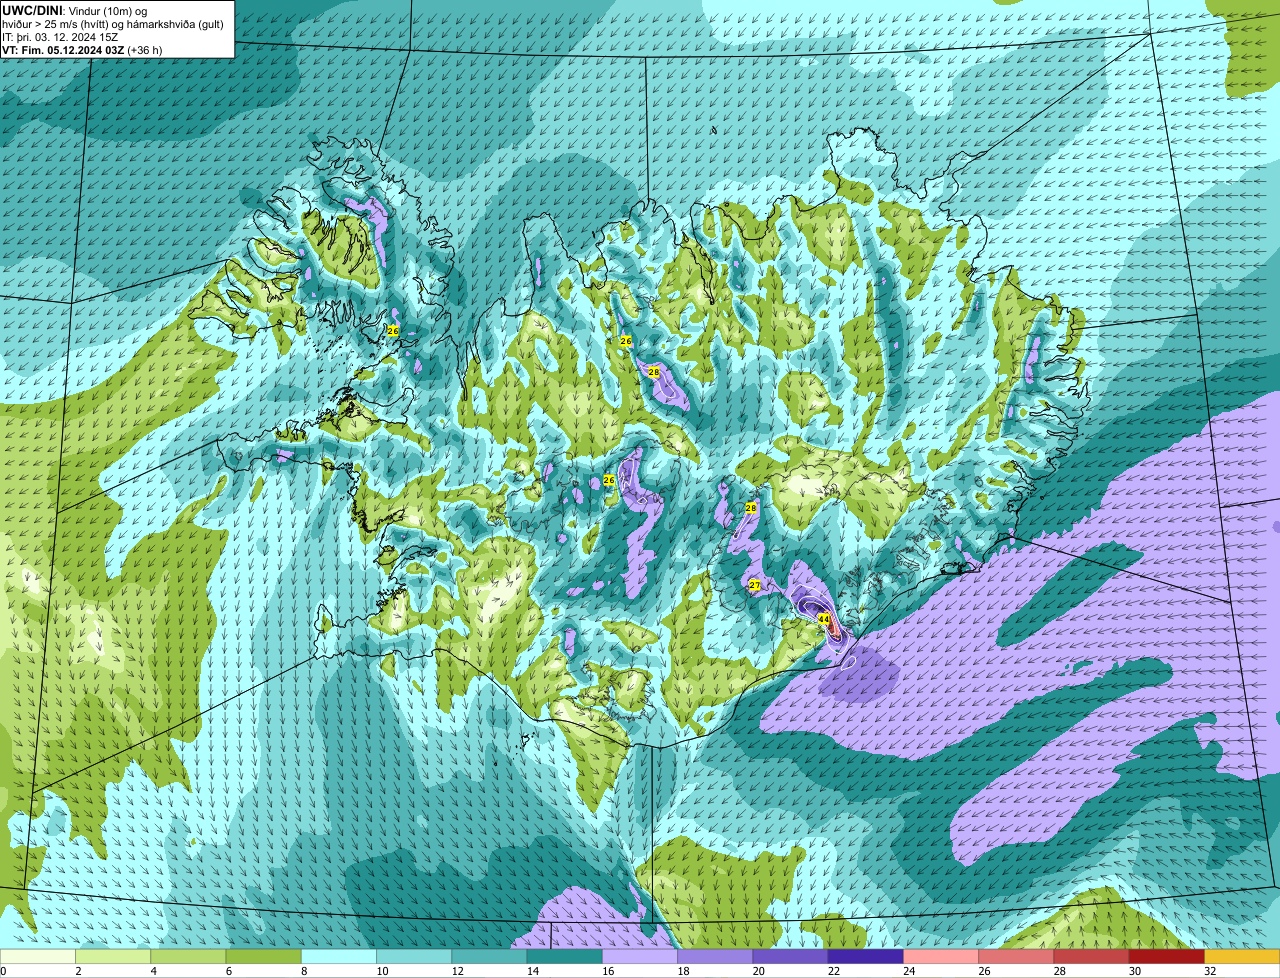
Task: Click the yellow 27 gust label
Action: 755,585
